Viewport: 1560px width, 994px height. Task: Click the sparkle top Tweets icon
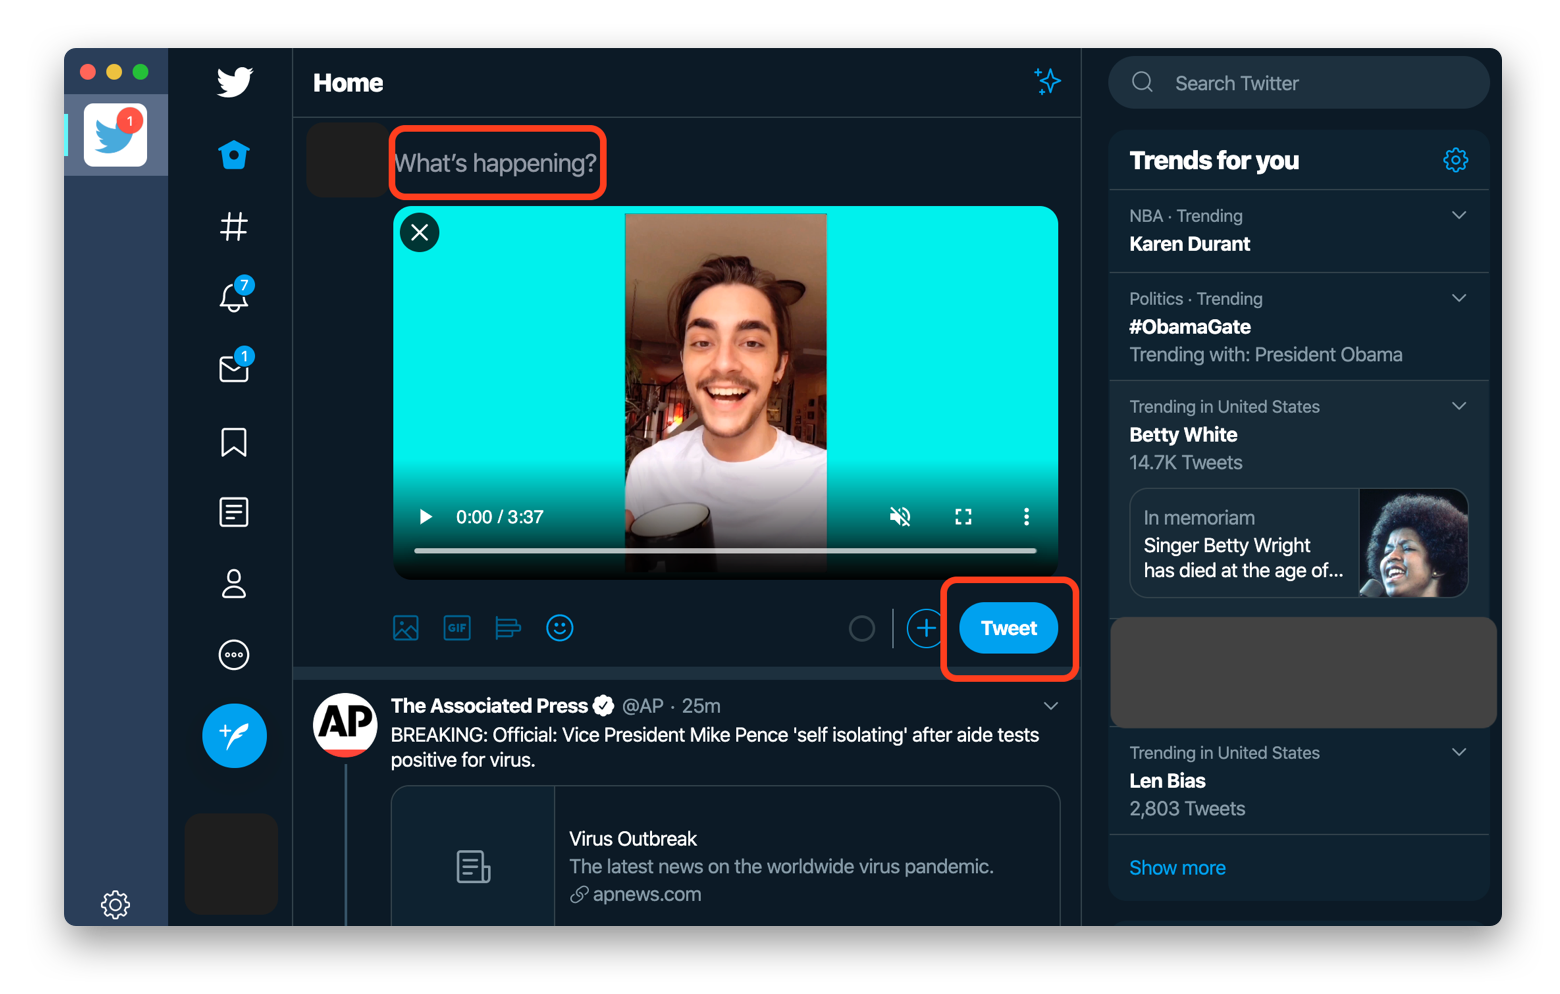tap(1047, 82)
